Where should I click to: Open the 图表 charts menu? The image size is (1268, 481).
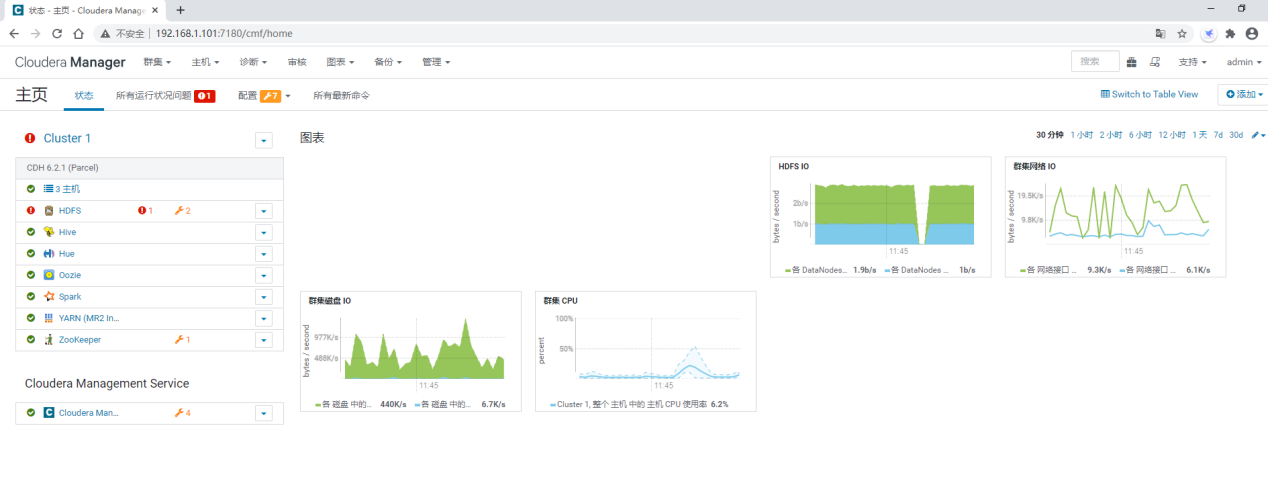coord(340,62)
